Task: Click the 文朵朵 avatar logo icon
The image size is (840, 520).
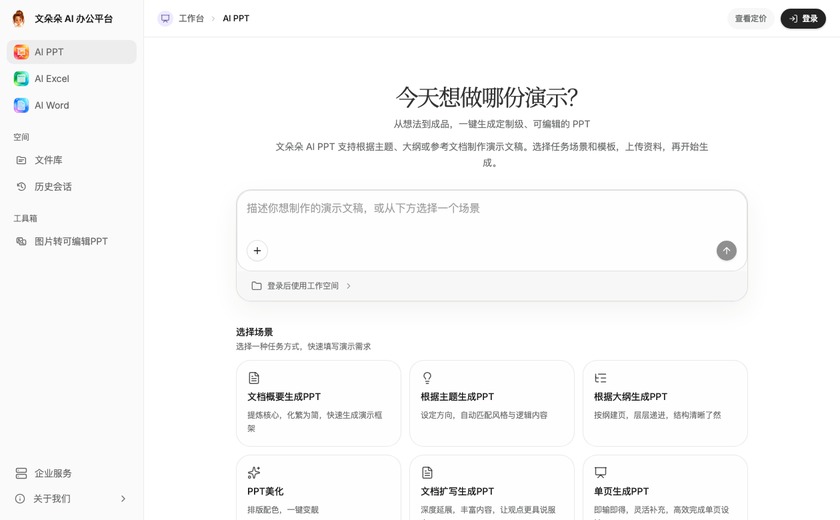Action: pos(19,18)
